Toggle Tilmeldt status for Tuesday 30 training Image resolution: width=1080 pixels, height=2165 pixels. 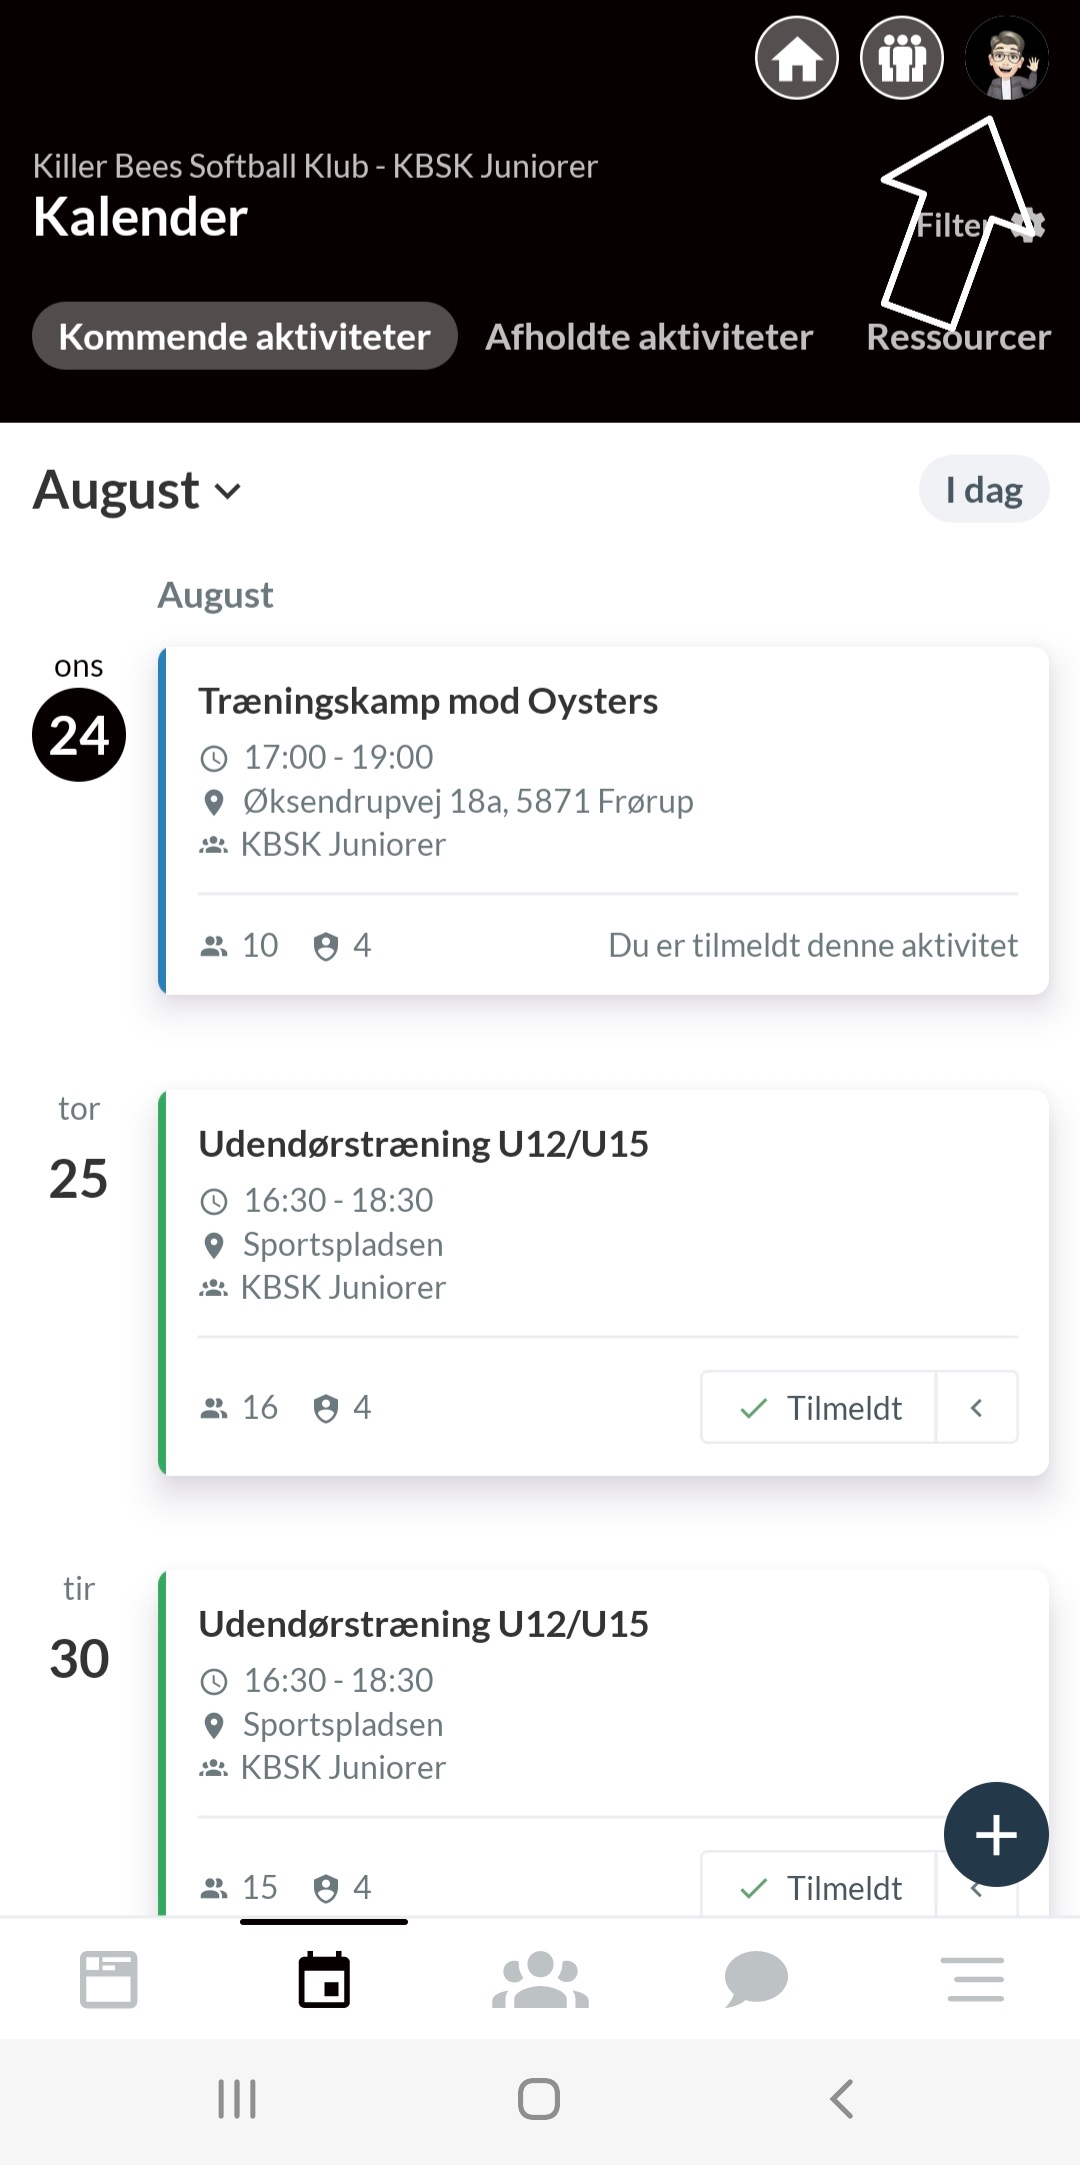point(818,1886)
